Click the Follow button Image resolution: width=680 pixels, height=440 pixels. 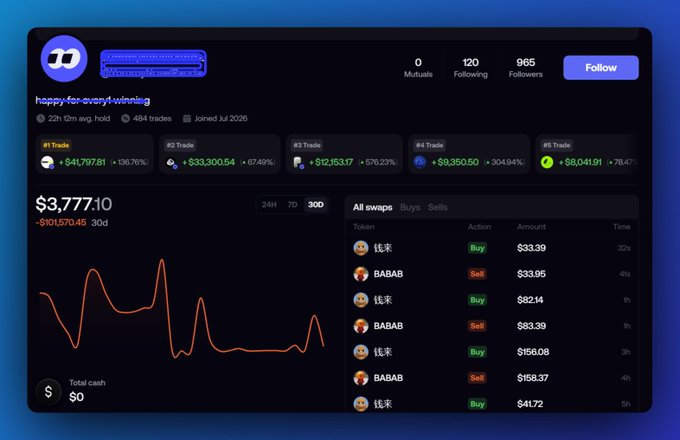(601, 68)
